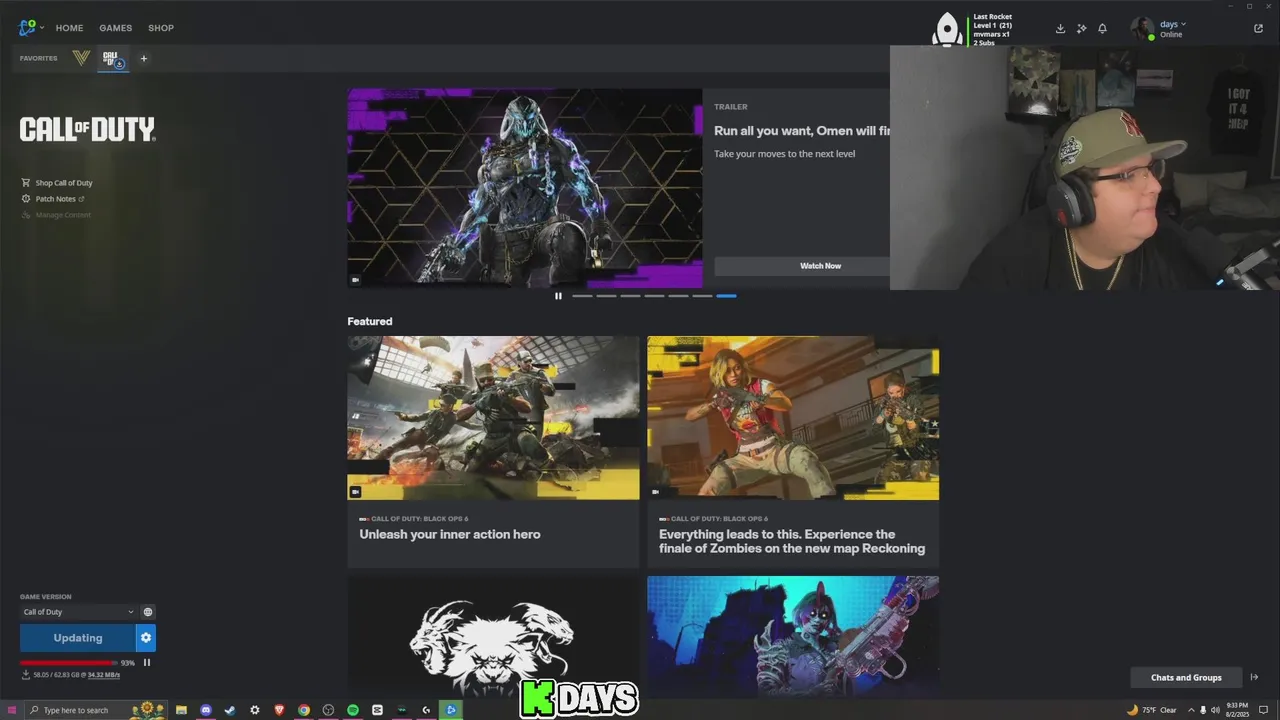Open Chats and Groups panel
The height and width of the screenshot is (720, 1280).
[x=1186, y=678]
